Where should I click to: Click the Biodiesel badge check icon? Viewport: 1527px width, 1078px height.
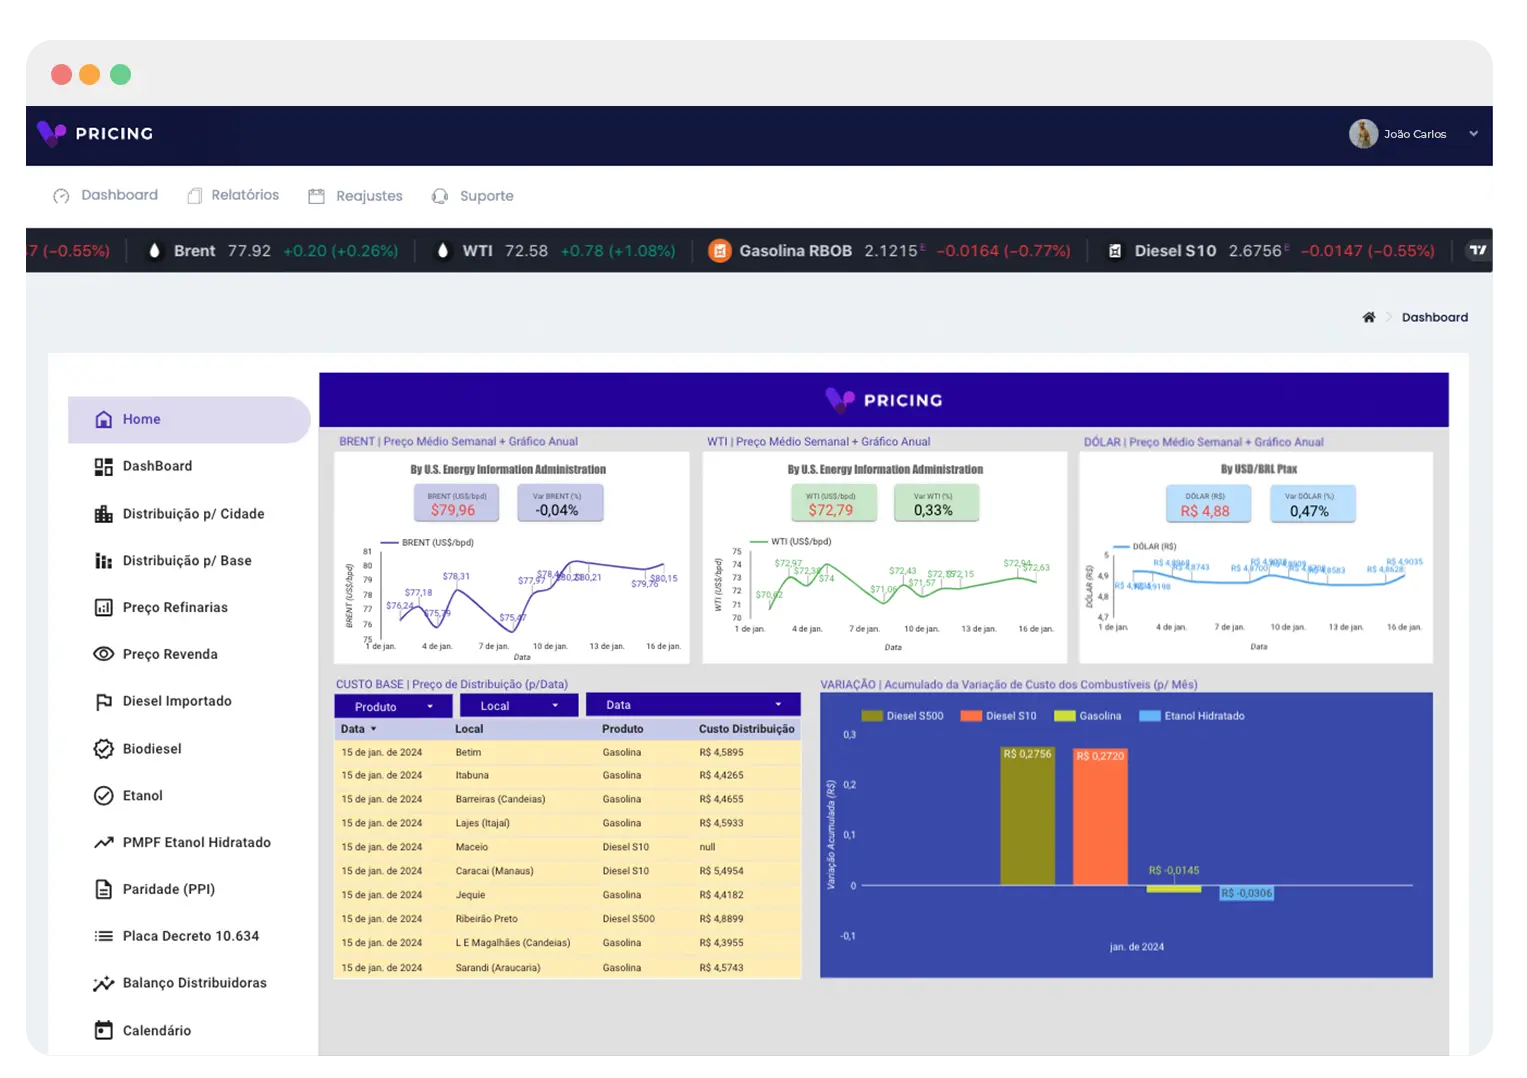coord(103,749)
